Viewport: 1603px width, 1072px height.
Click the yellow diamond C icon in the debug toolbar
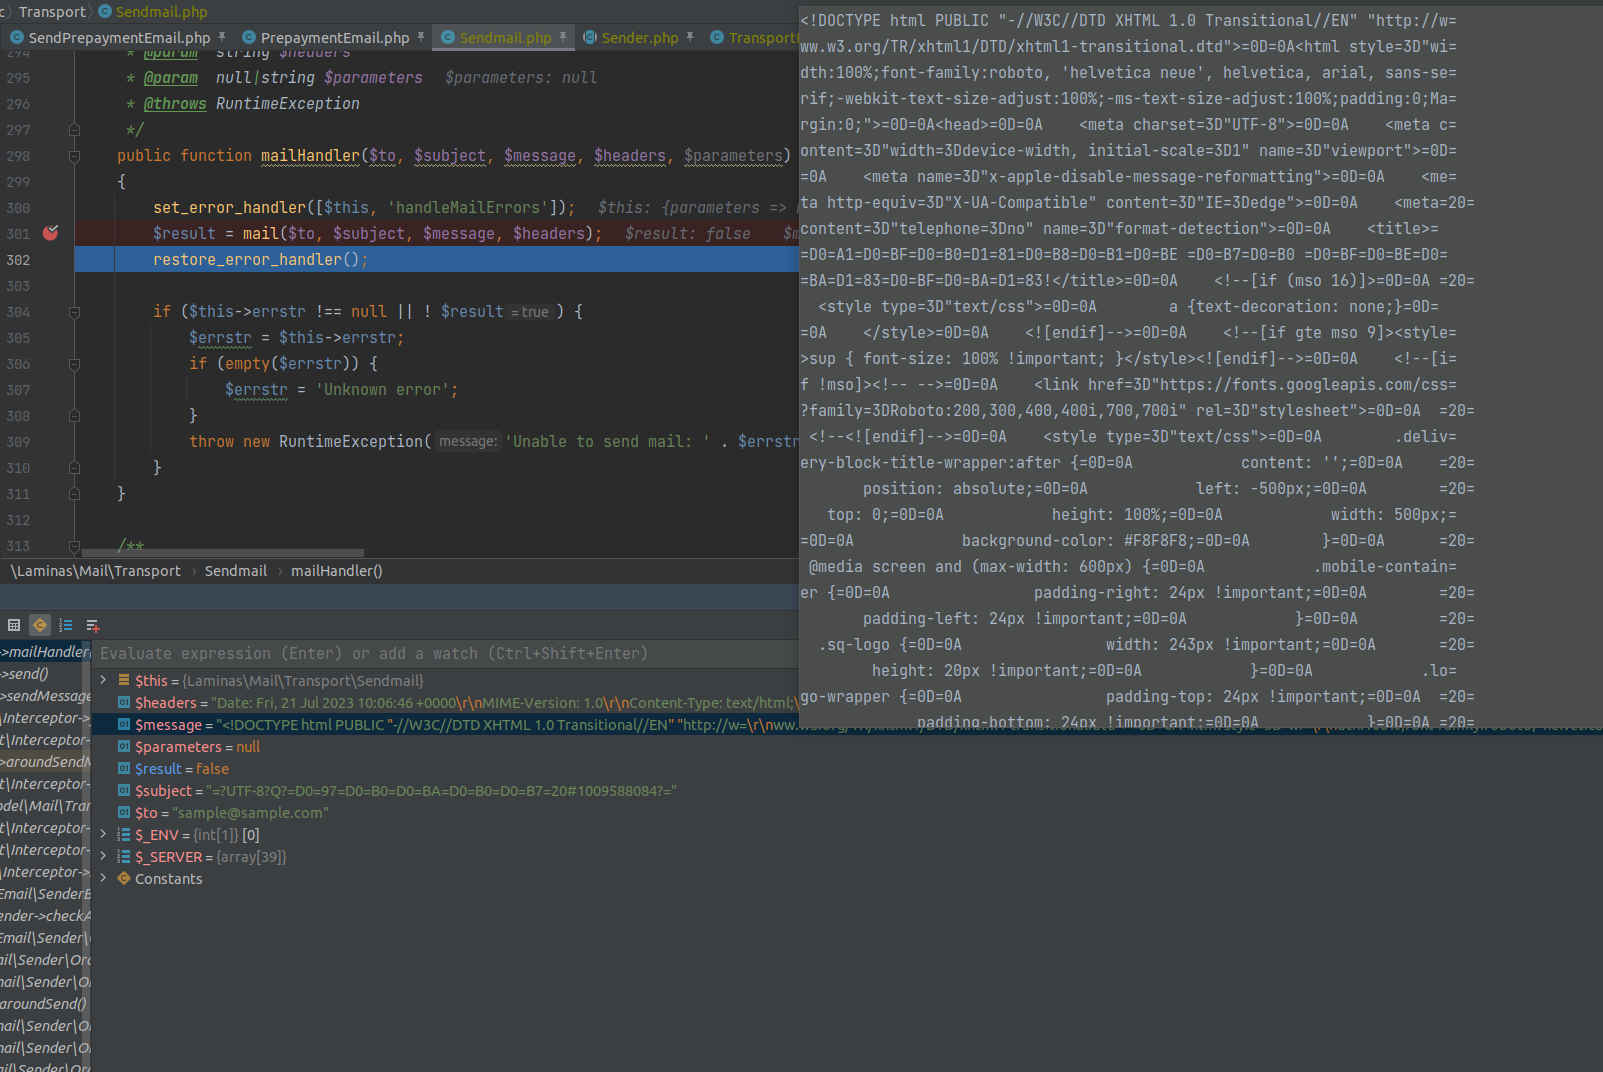click(x=39, y=625)
